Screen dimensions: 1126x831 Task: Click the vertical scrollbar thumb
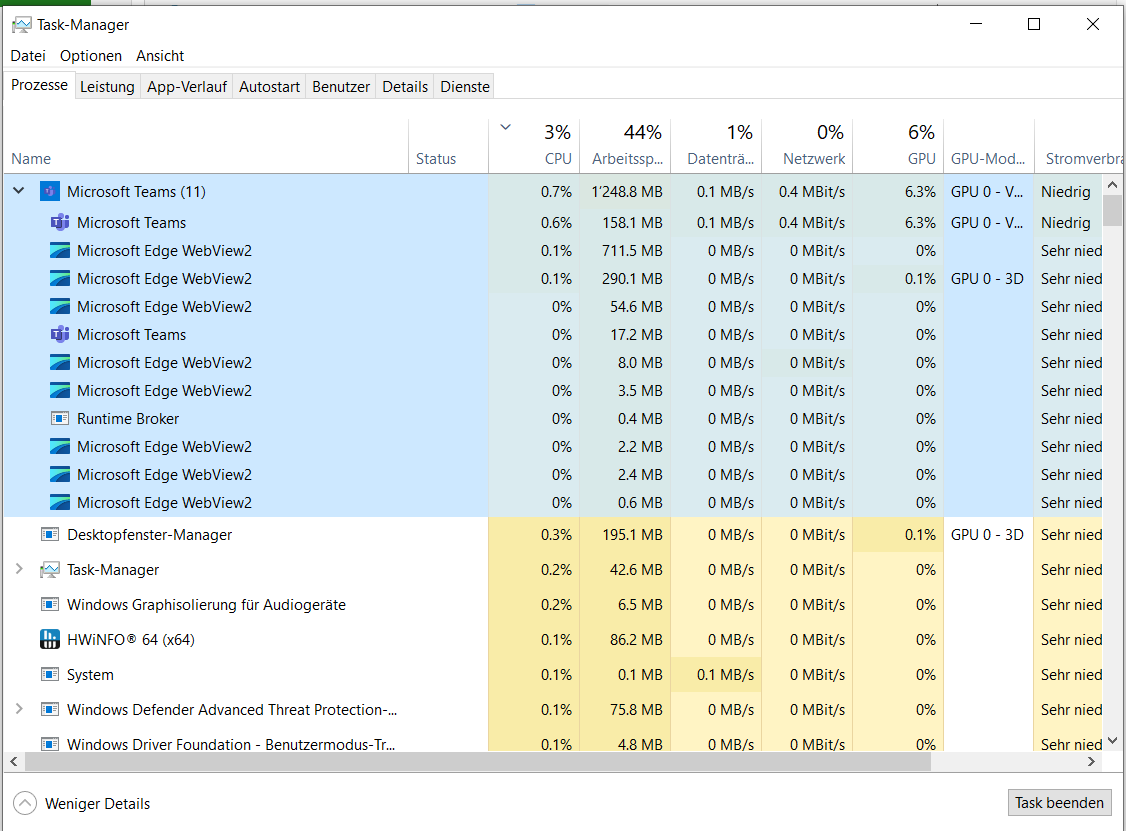1112,210
